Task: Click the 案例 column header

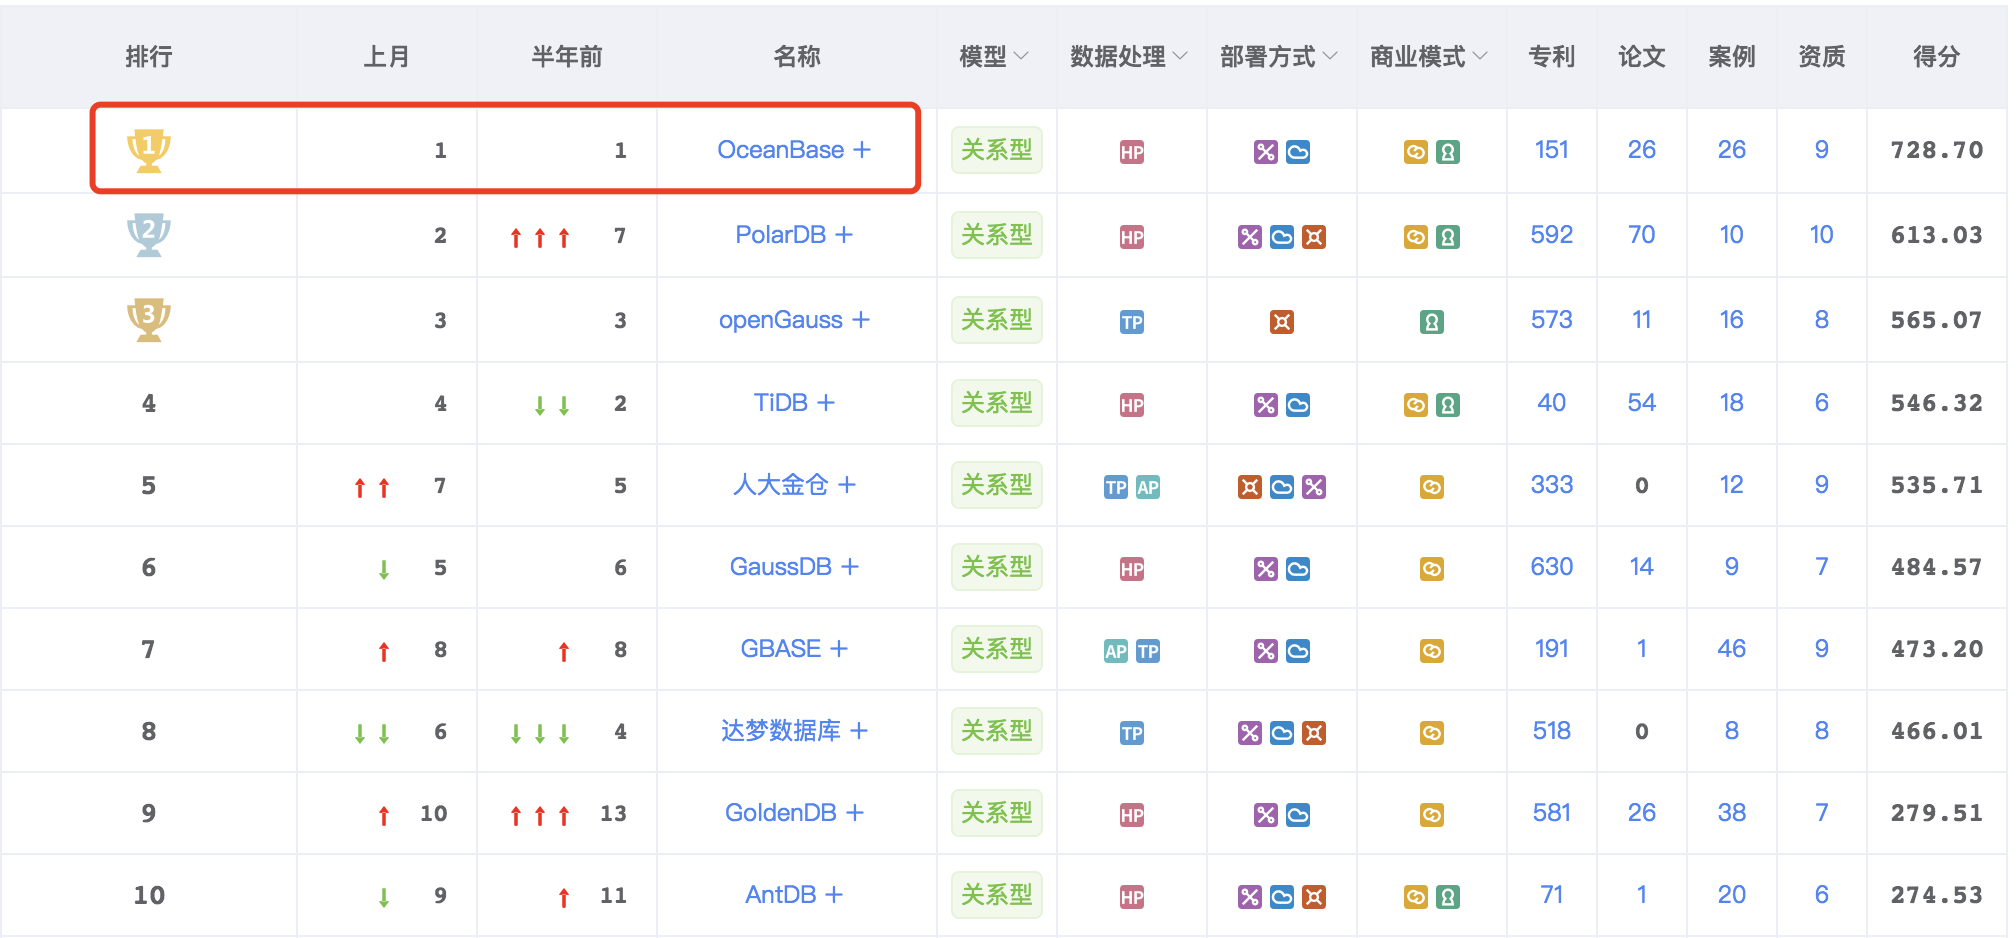Action: (1732, 57)
